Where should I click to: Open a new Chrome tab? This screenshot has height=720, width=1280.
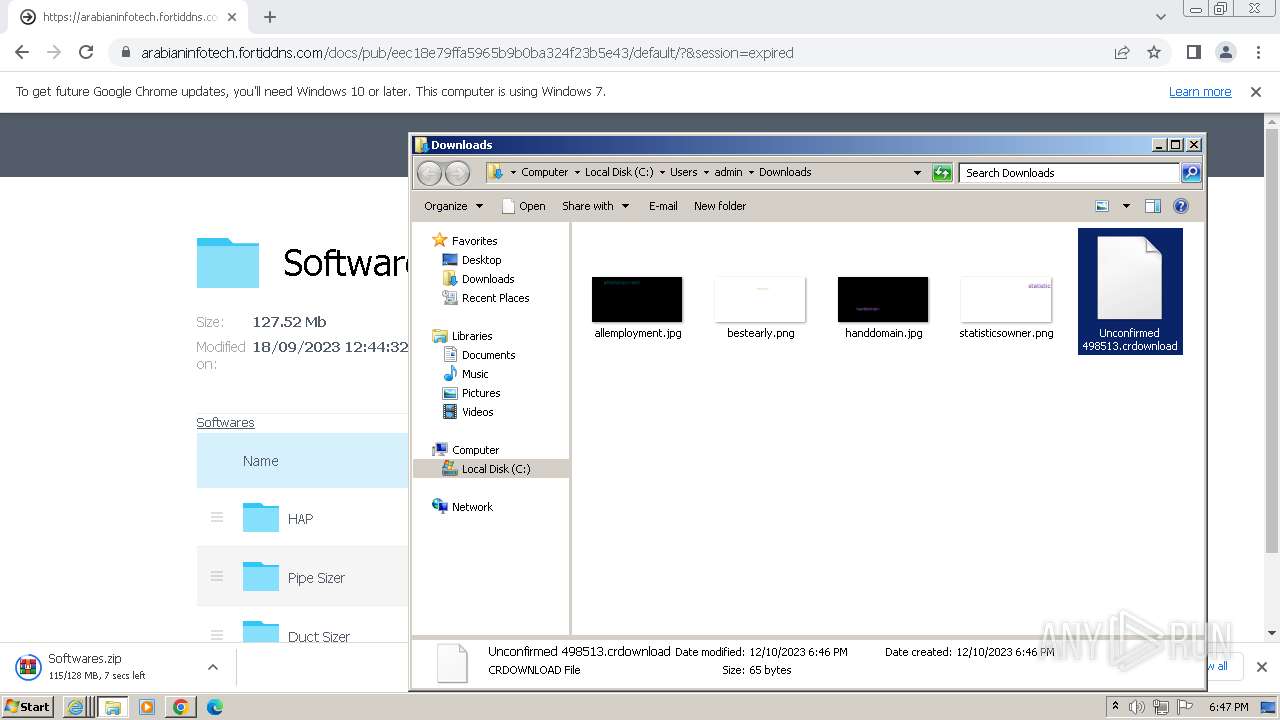[269, 17]
